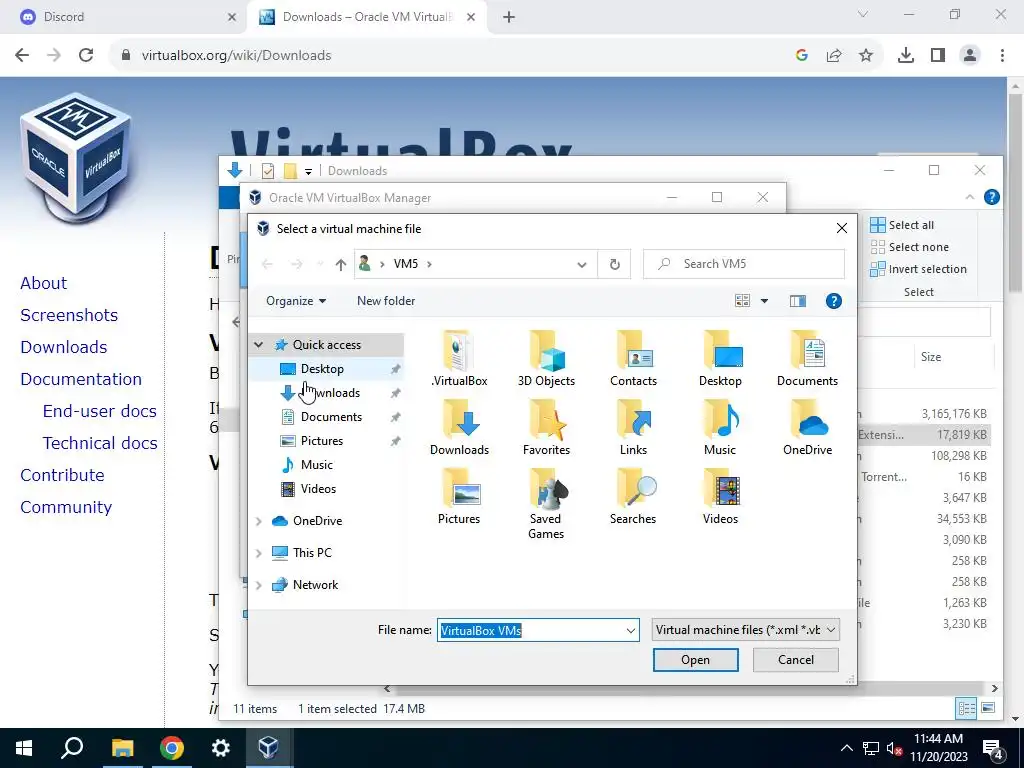
Task: Click Chrome side panel icon
Action: point(938,56)
